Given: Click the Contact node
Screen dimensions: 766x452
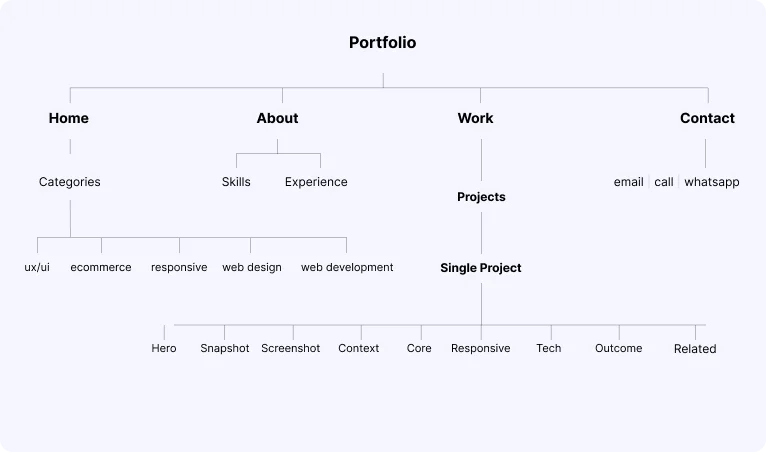Looking at the screenshot, I should coord(707,118).
